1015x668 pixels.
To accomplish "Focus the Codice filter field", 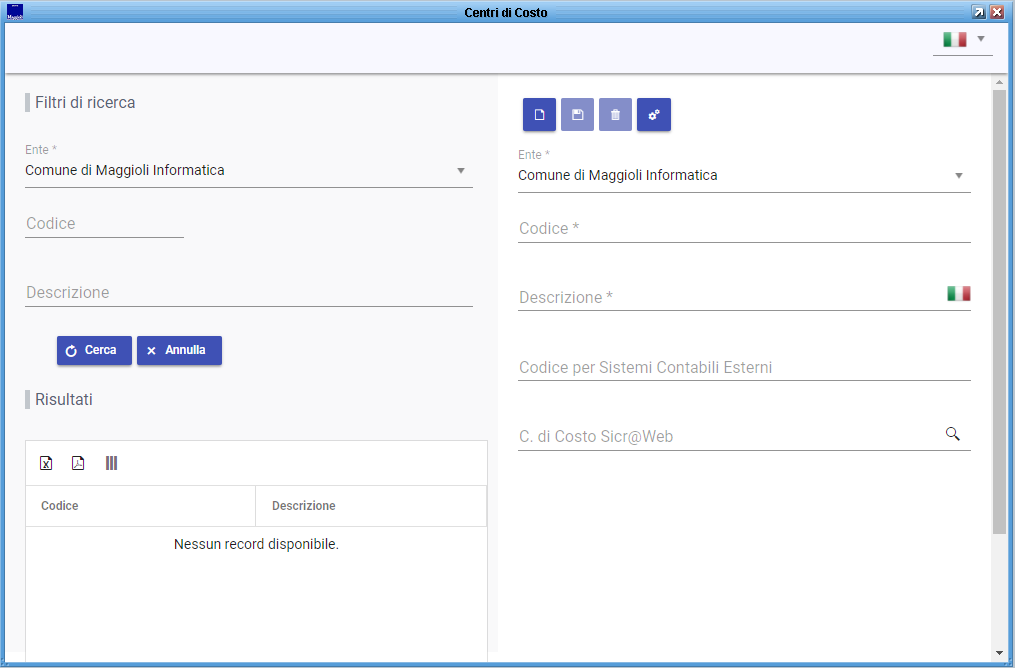I will (x=104, y=224).
